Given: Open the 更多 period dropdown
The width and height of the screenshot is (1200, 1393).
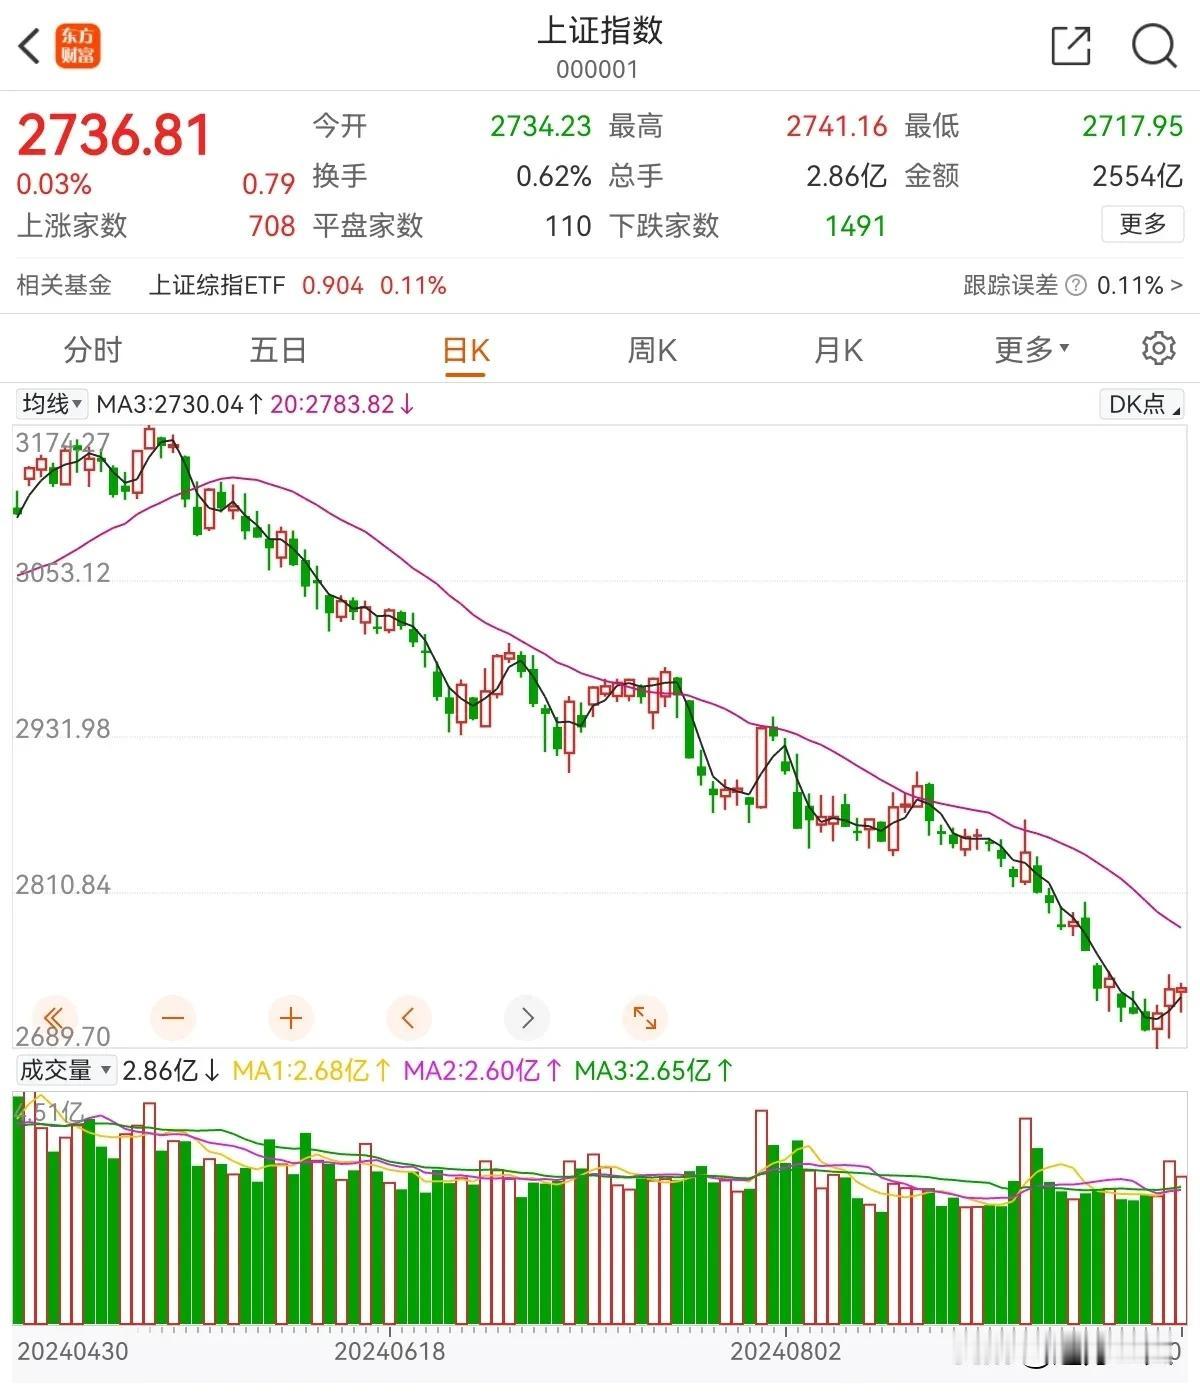Looking at the screenshot, I should coord(1031,350).
